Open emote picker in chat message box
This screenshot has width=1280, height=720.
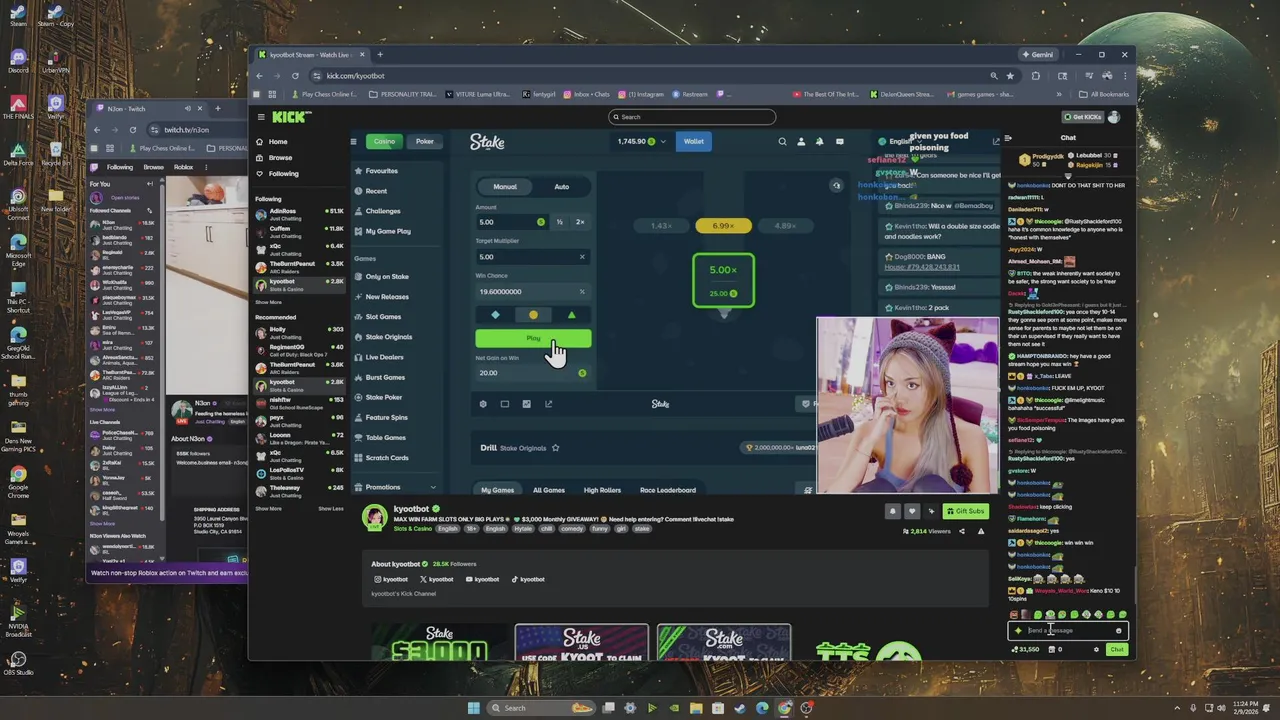pyautogui.click(x=1118, y=631)
